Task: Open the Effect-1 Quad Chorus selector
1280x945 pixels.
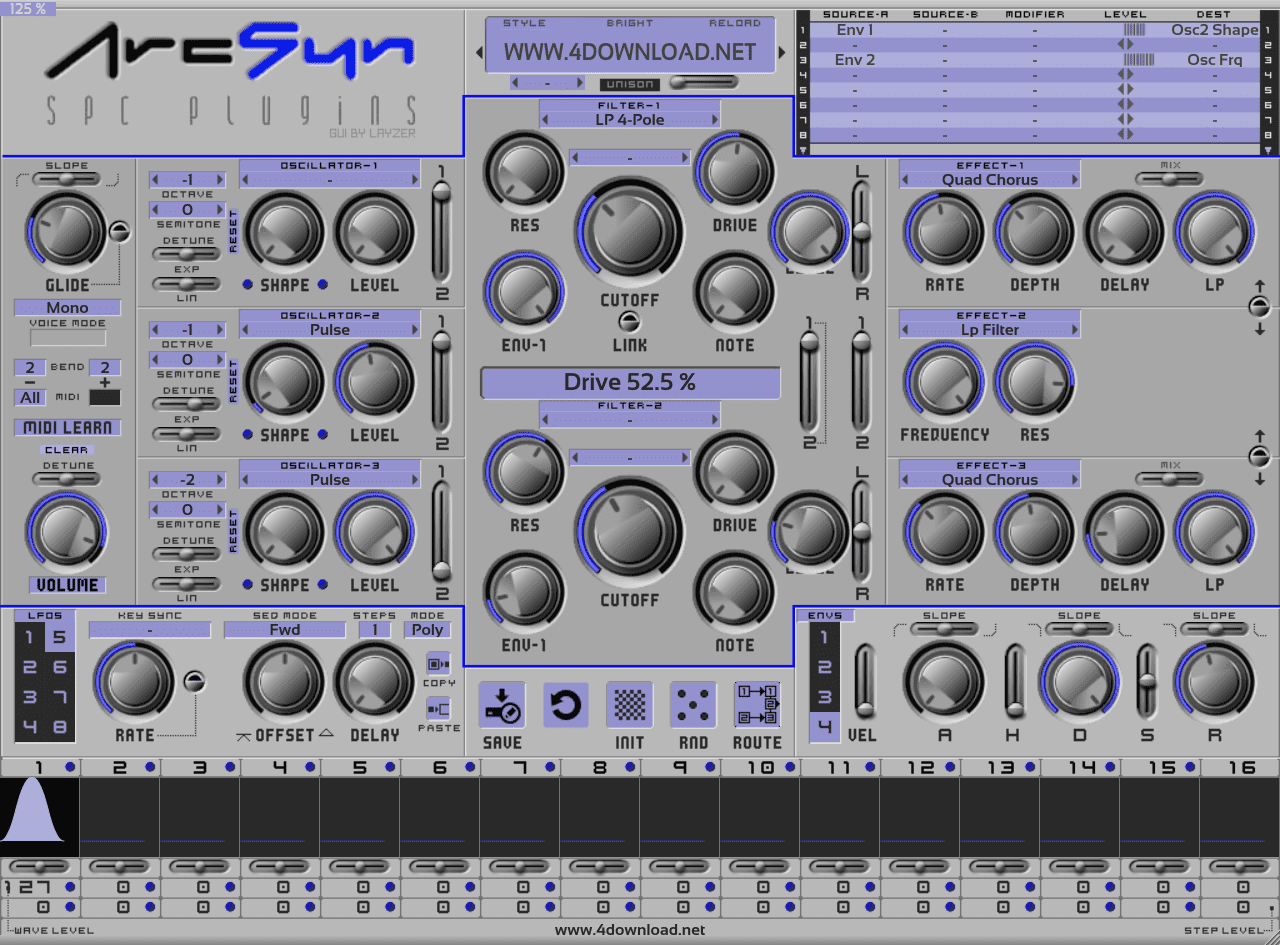Action: (990, 180)
